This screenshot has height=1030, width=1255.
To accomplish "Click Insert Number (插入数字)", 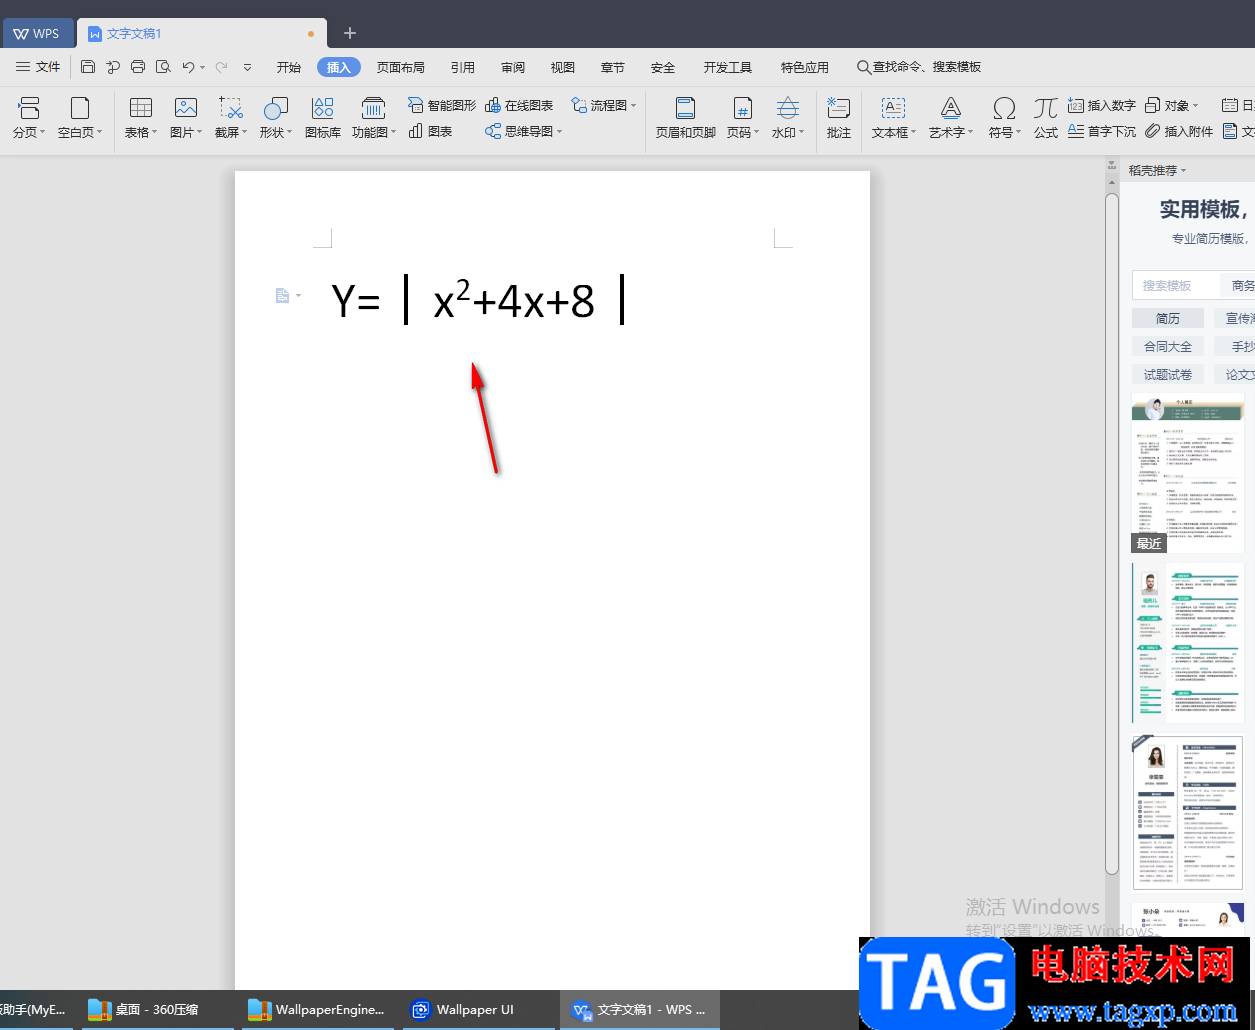I will click(1102, 105).
